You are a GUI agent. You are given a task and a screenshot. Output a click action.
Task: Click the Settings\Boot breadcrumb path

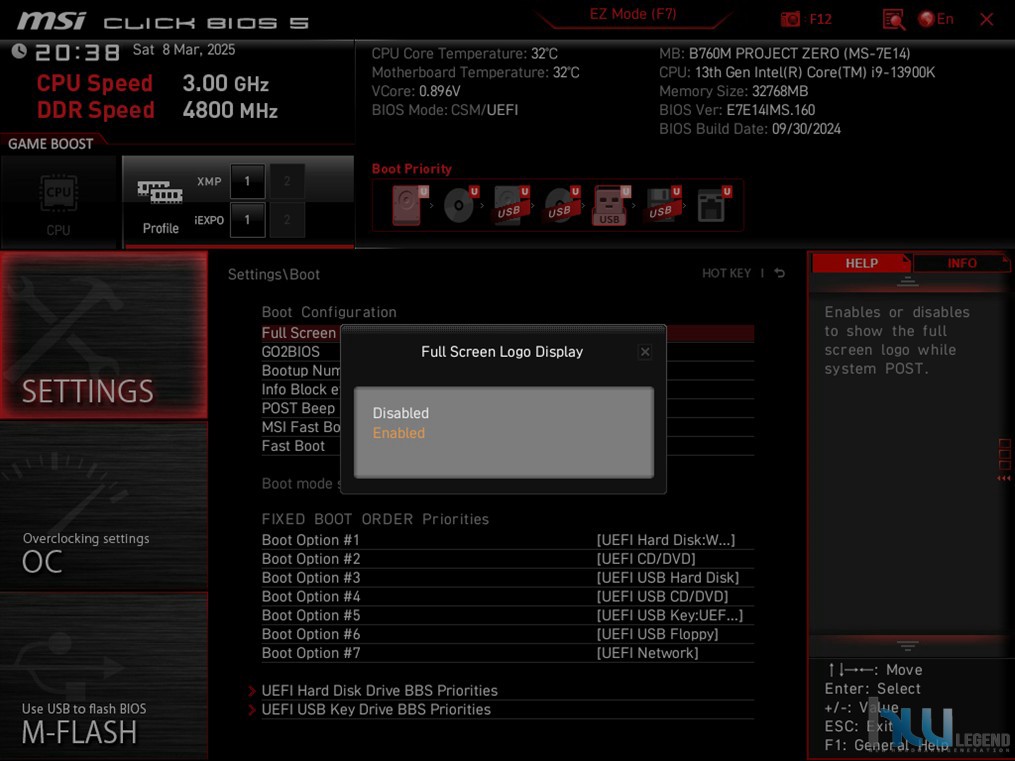(274, 274)
